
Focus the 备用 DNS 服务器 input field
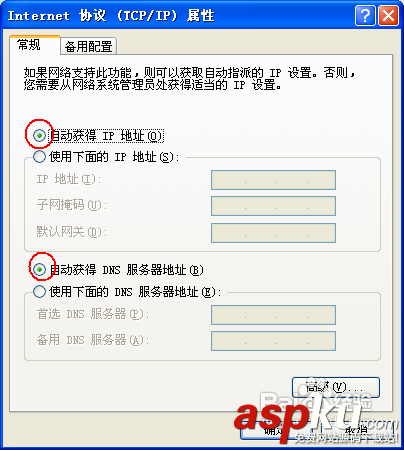[273, 341]
